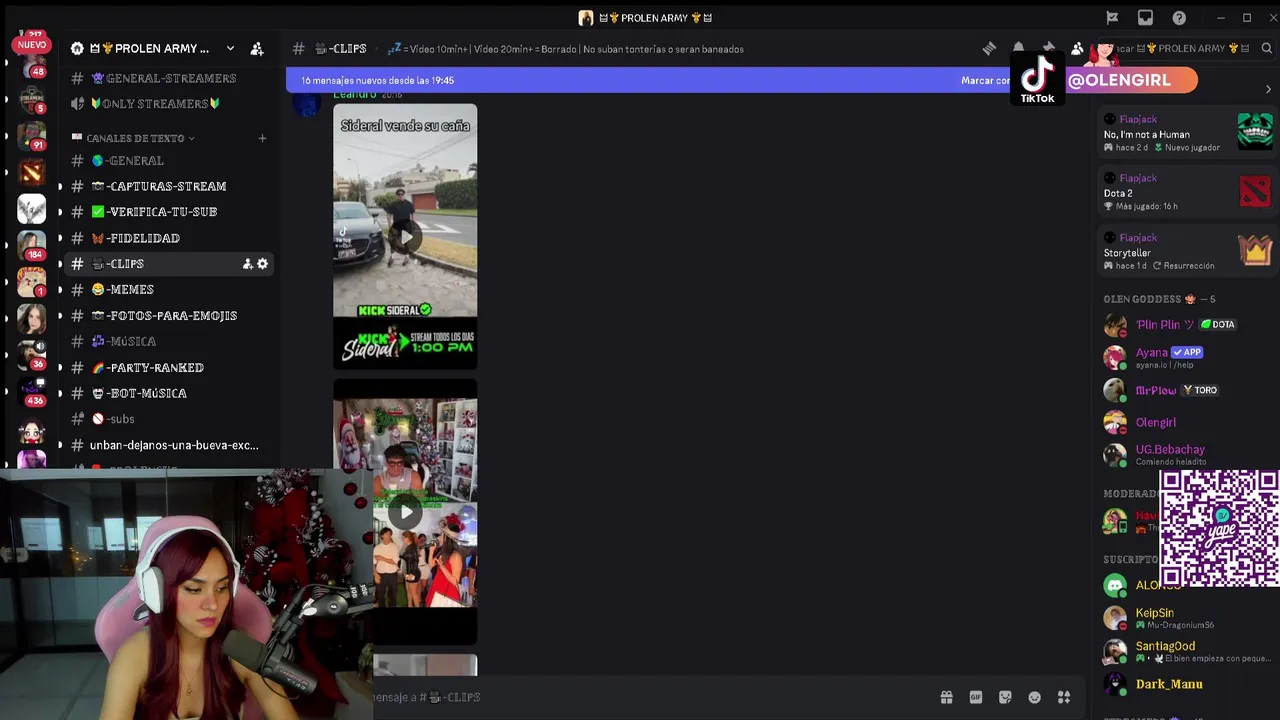The height and width of the screenshot is (720, 1280).
Task: Open settings gear on -CLIPS channel row
Action: pyautogui.click(x=262, y=264)
